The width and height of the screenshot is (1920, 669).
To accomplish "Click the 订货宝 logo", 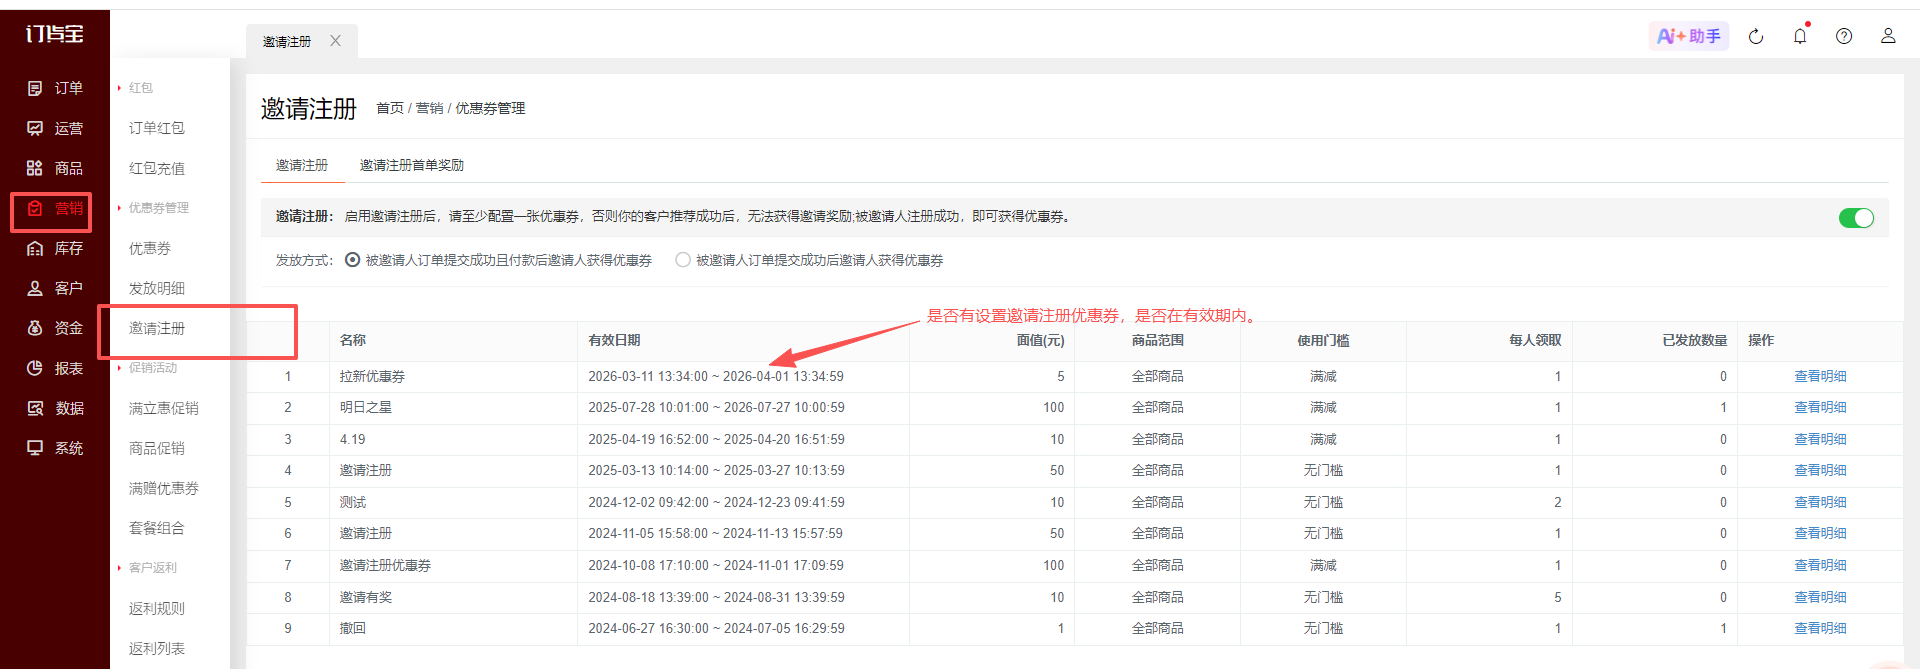I will [x=54, y=34].
